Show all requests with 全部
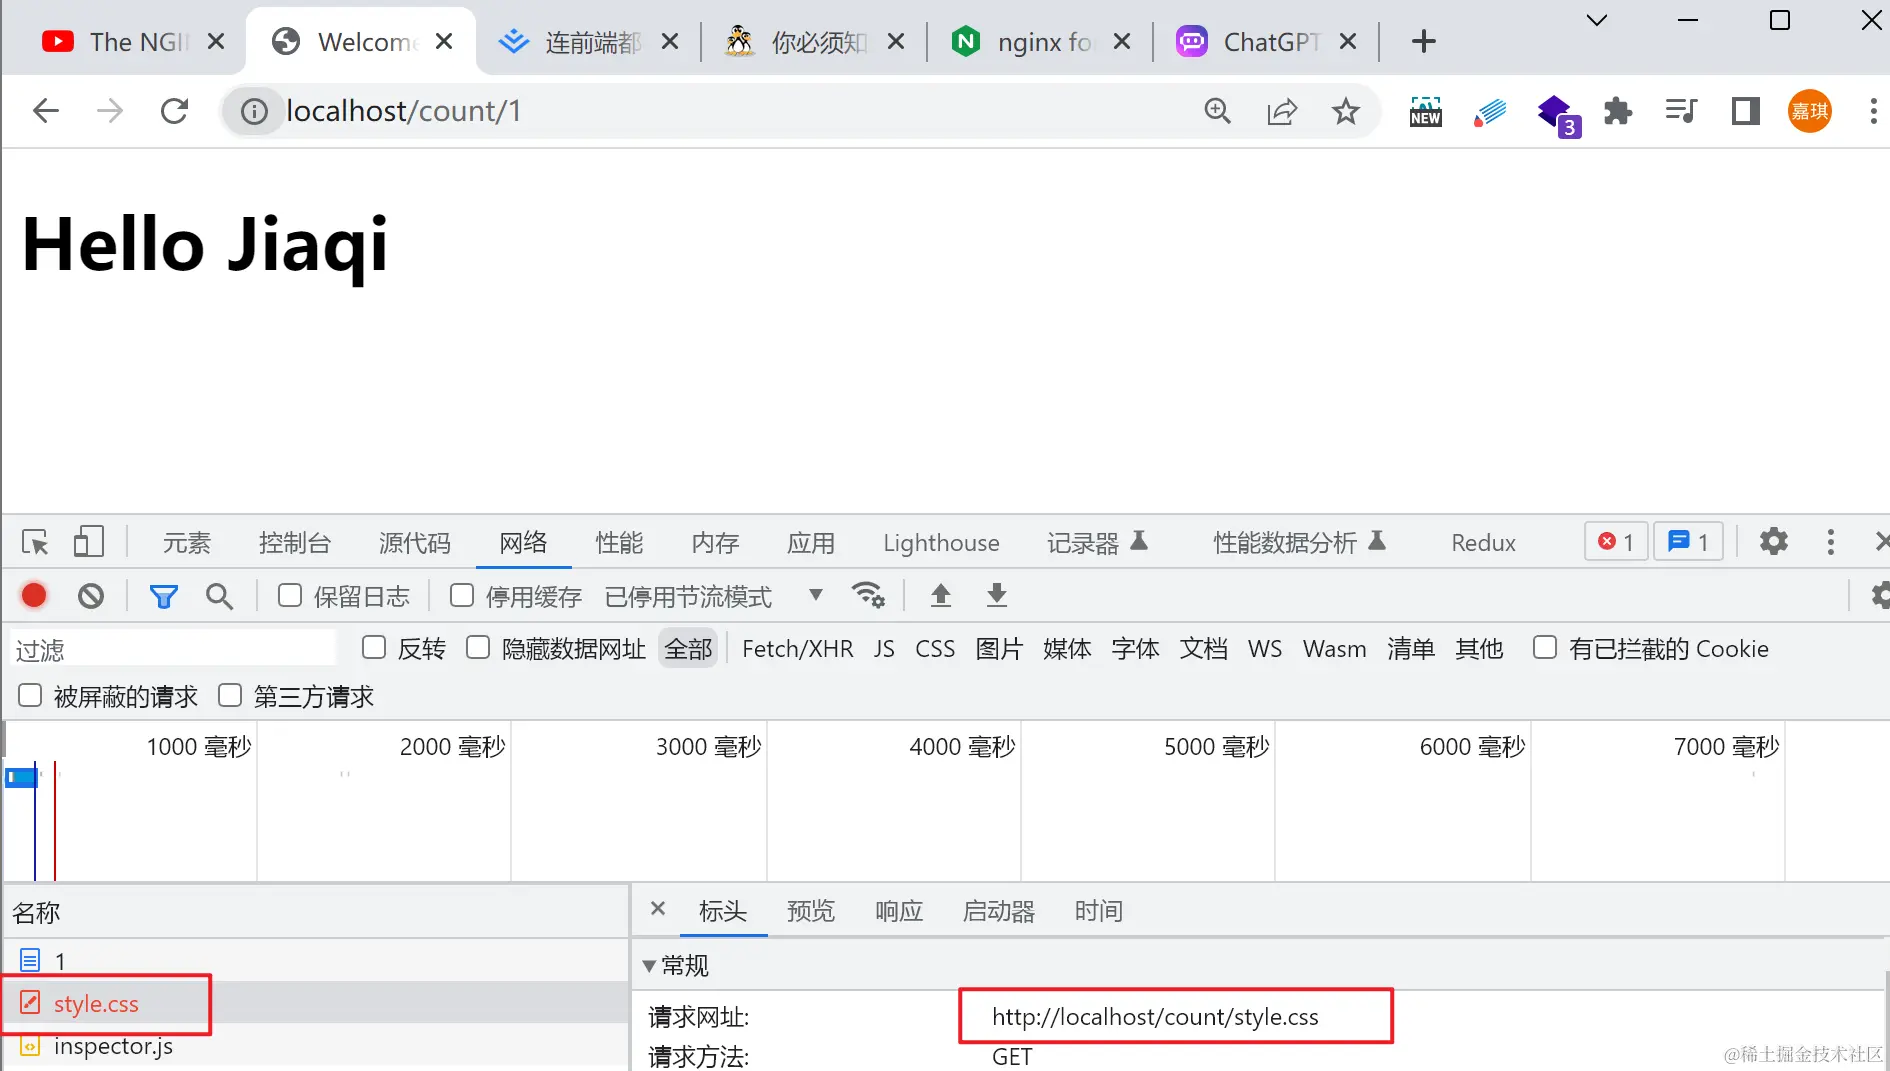This screenshot has height=1071, width=1890. tap(688, 649)
